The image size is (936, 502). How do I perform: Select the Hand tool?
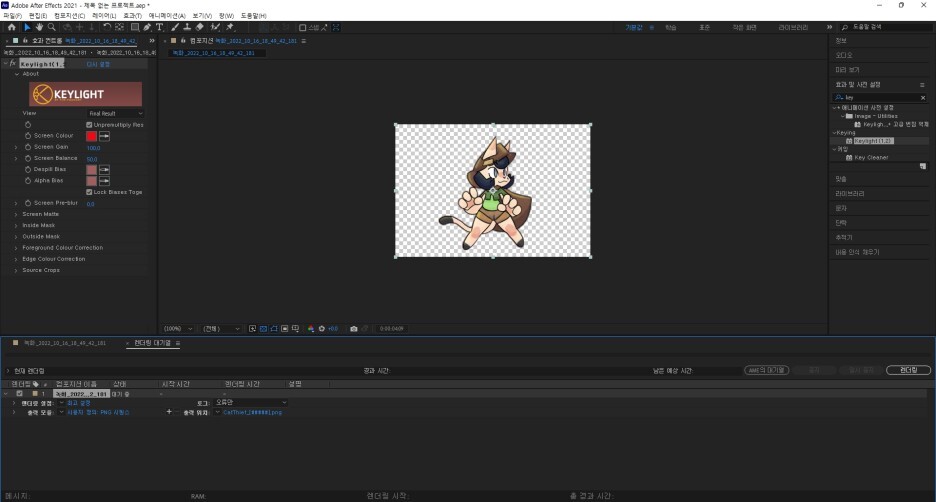click(x=39, y=27)
